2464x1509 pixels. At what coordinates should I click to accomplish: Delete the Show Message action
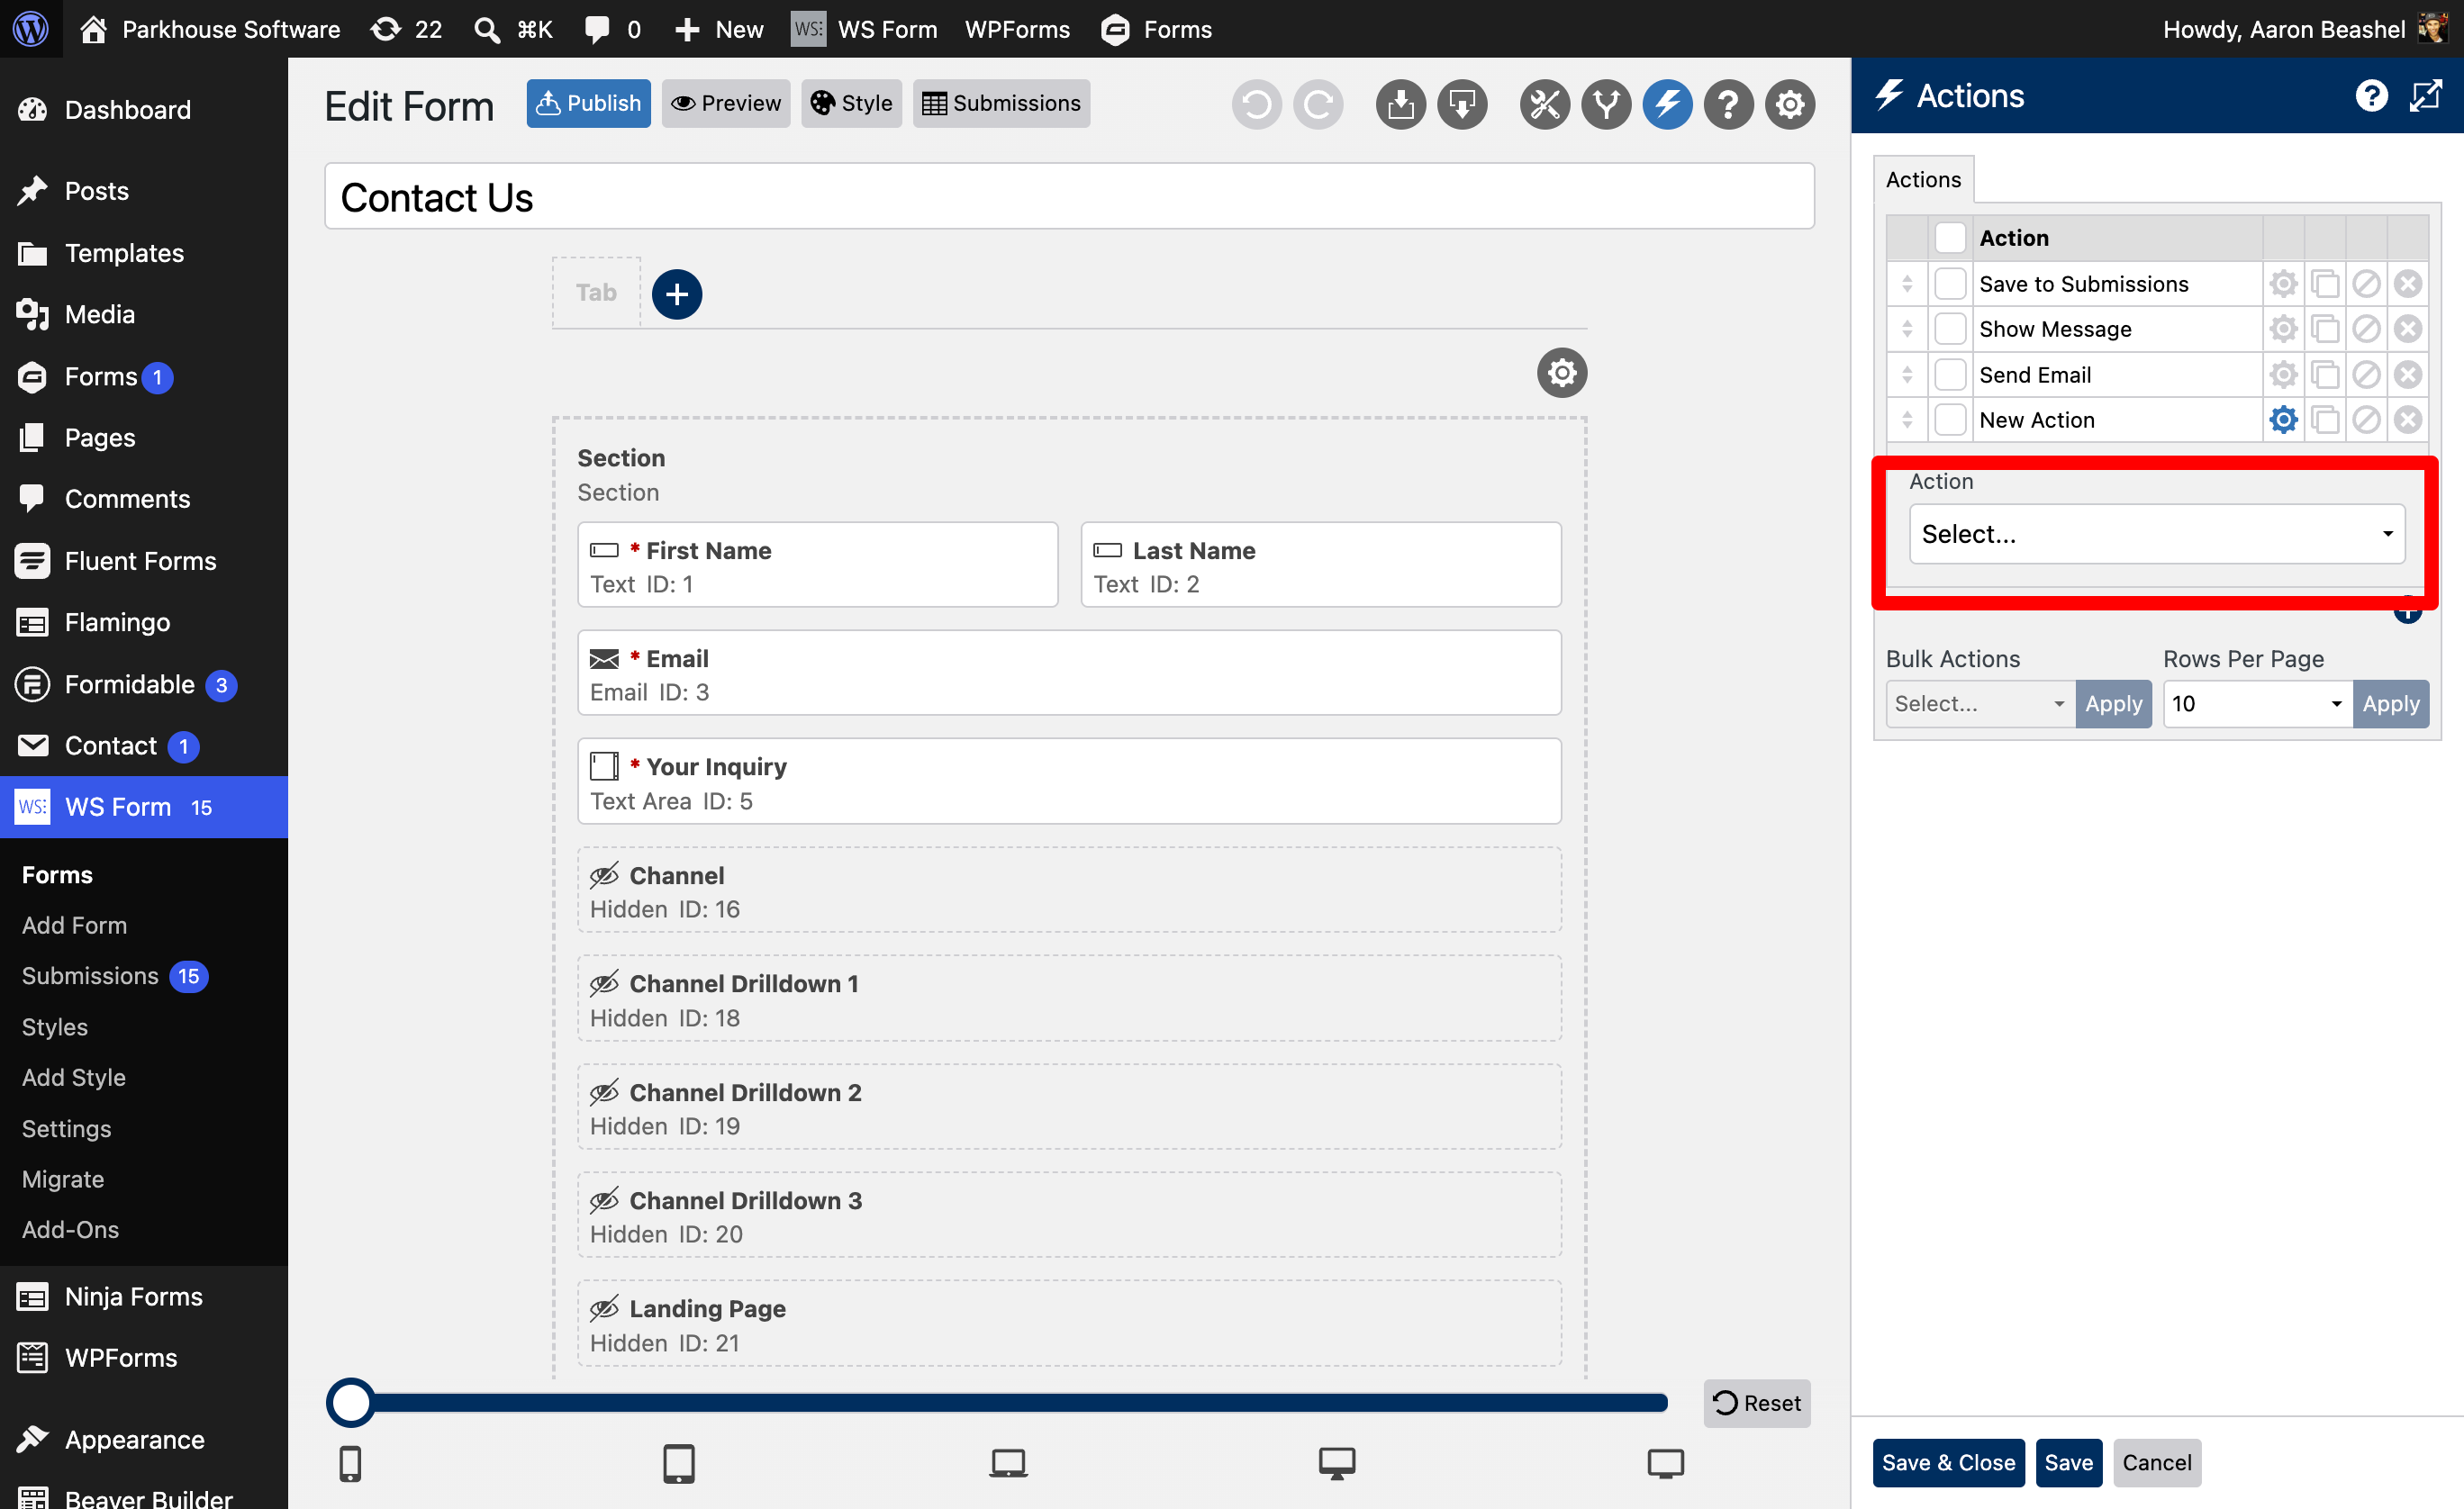point(2408,329)
